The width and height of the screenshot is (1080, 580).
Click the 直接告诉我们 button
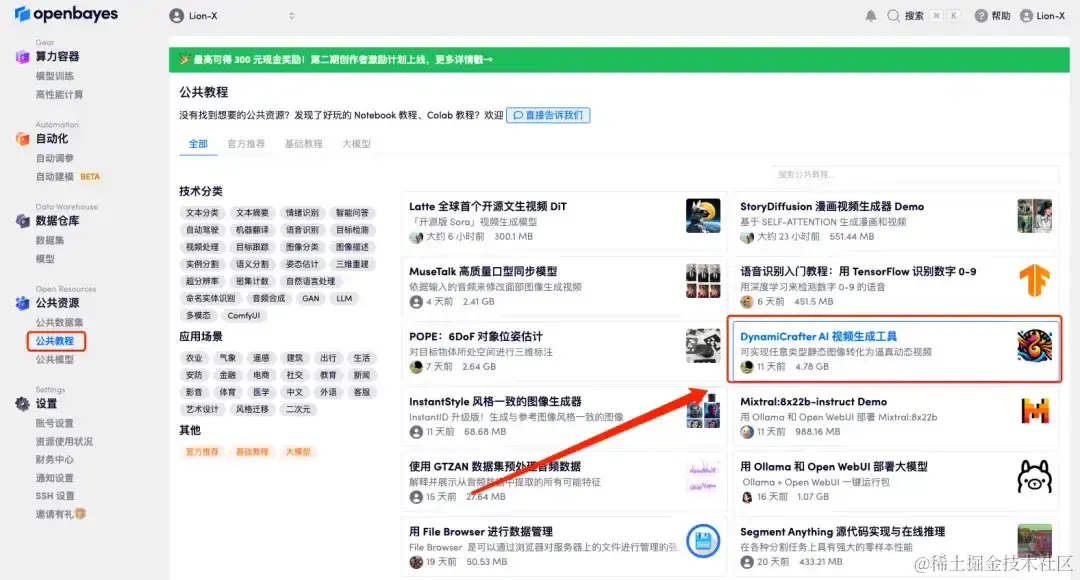point(548,115)
